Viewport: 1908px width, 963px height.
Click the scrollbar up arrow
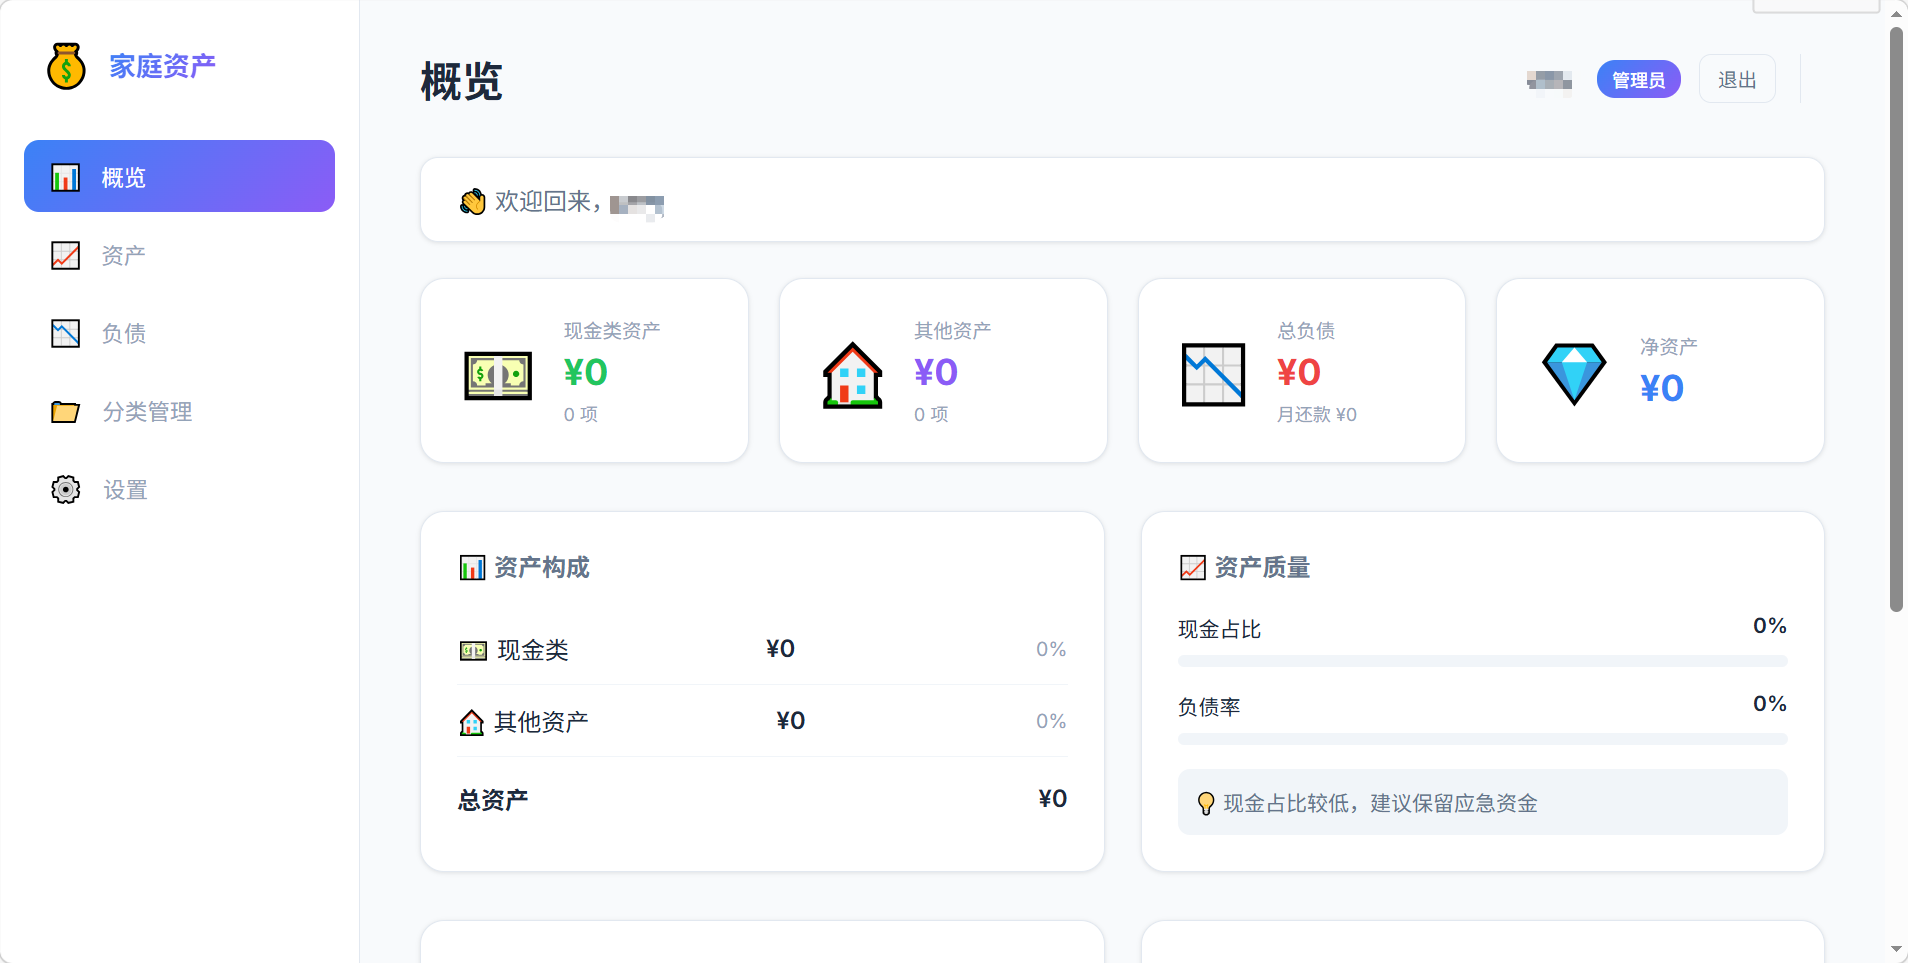coord(1896,13)
